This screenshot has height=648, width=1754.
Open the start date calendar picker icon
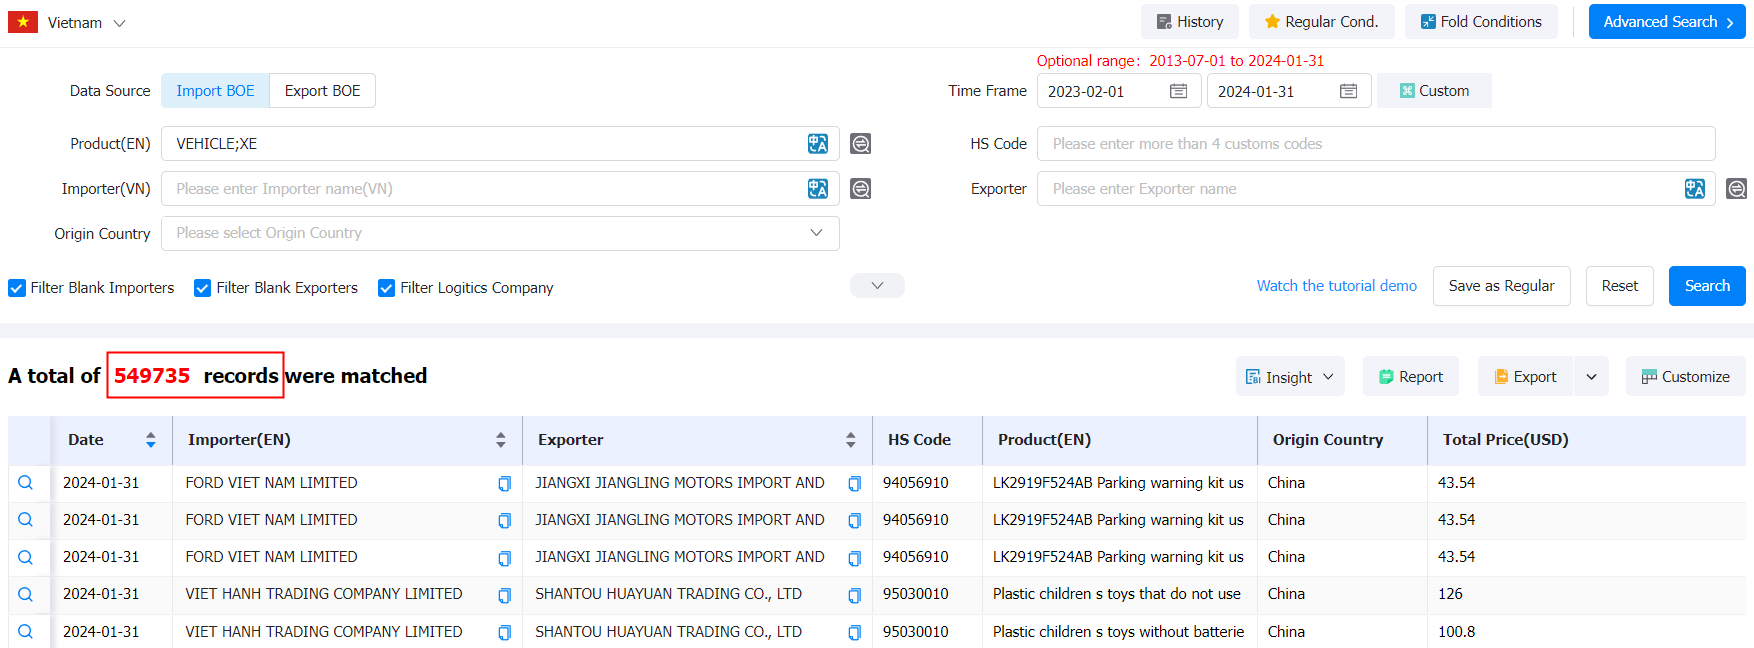tap(1178, 91)
